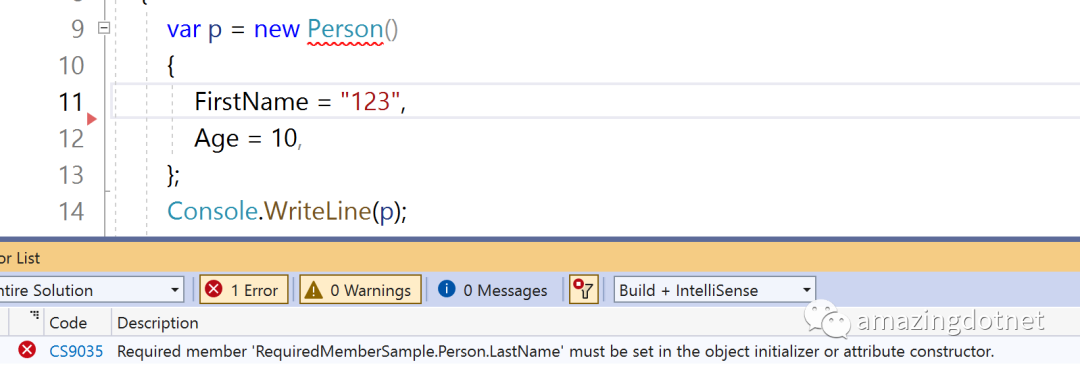Viewport: 1080px width, 371px height.
Task: Click the var keyword on line 9
Action: [x=184, y=30]
